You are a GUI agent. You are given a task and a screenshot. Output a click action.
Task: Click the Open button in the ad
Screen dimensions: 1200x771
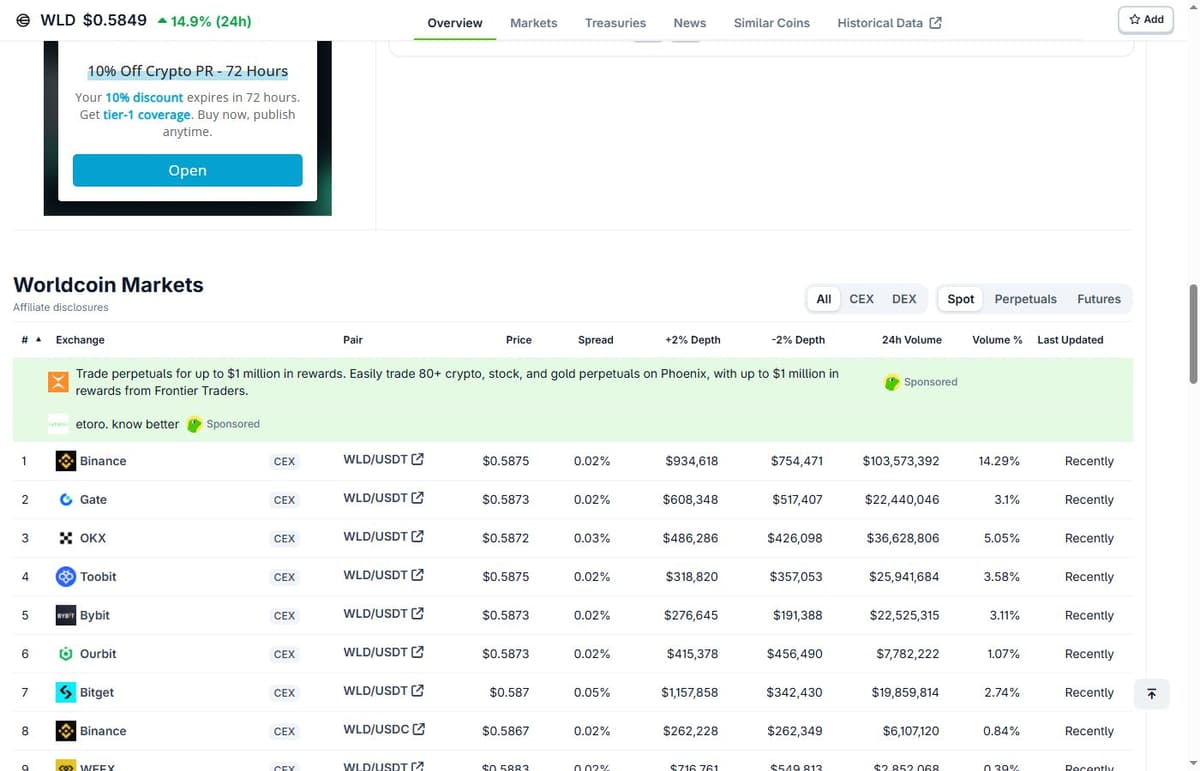[x=187, y=170]
